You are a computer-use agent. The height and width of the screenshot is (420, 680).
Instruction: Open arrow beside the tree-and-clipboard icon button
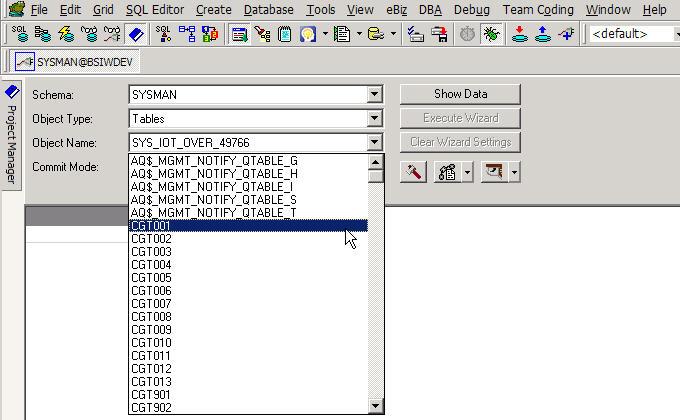click(467, 172)
